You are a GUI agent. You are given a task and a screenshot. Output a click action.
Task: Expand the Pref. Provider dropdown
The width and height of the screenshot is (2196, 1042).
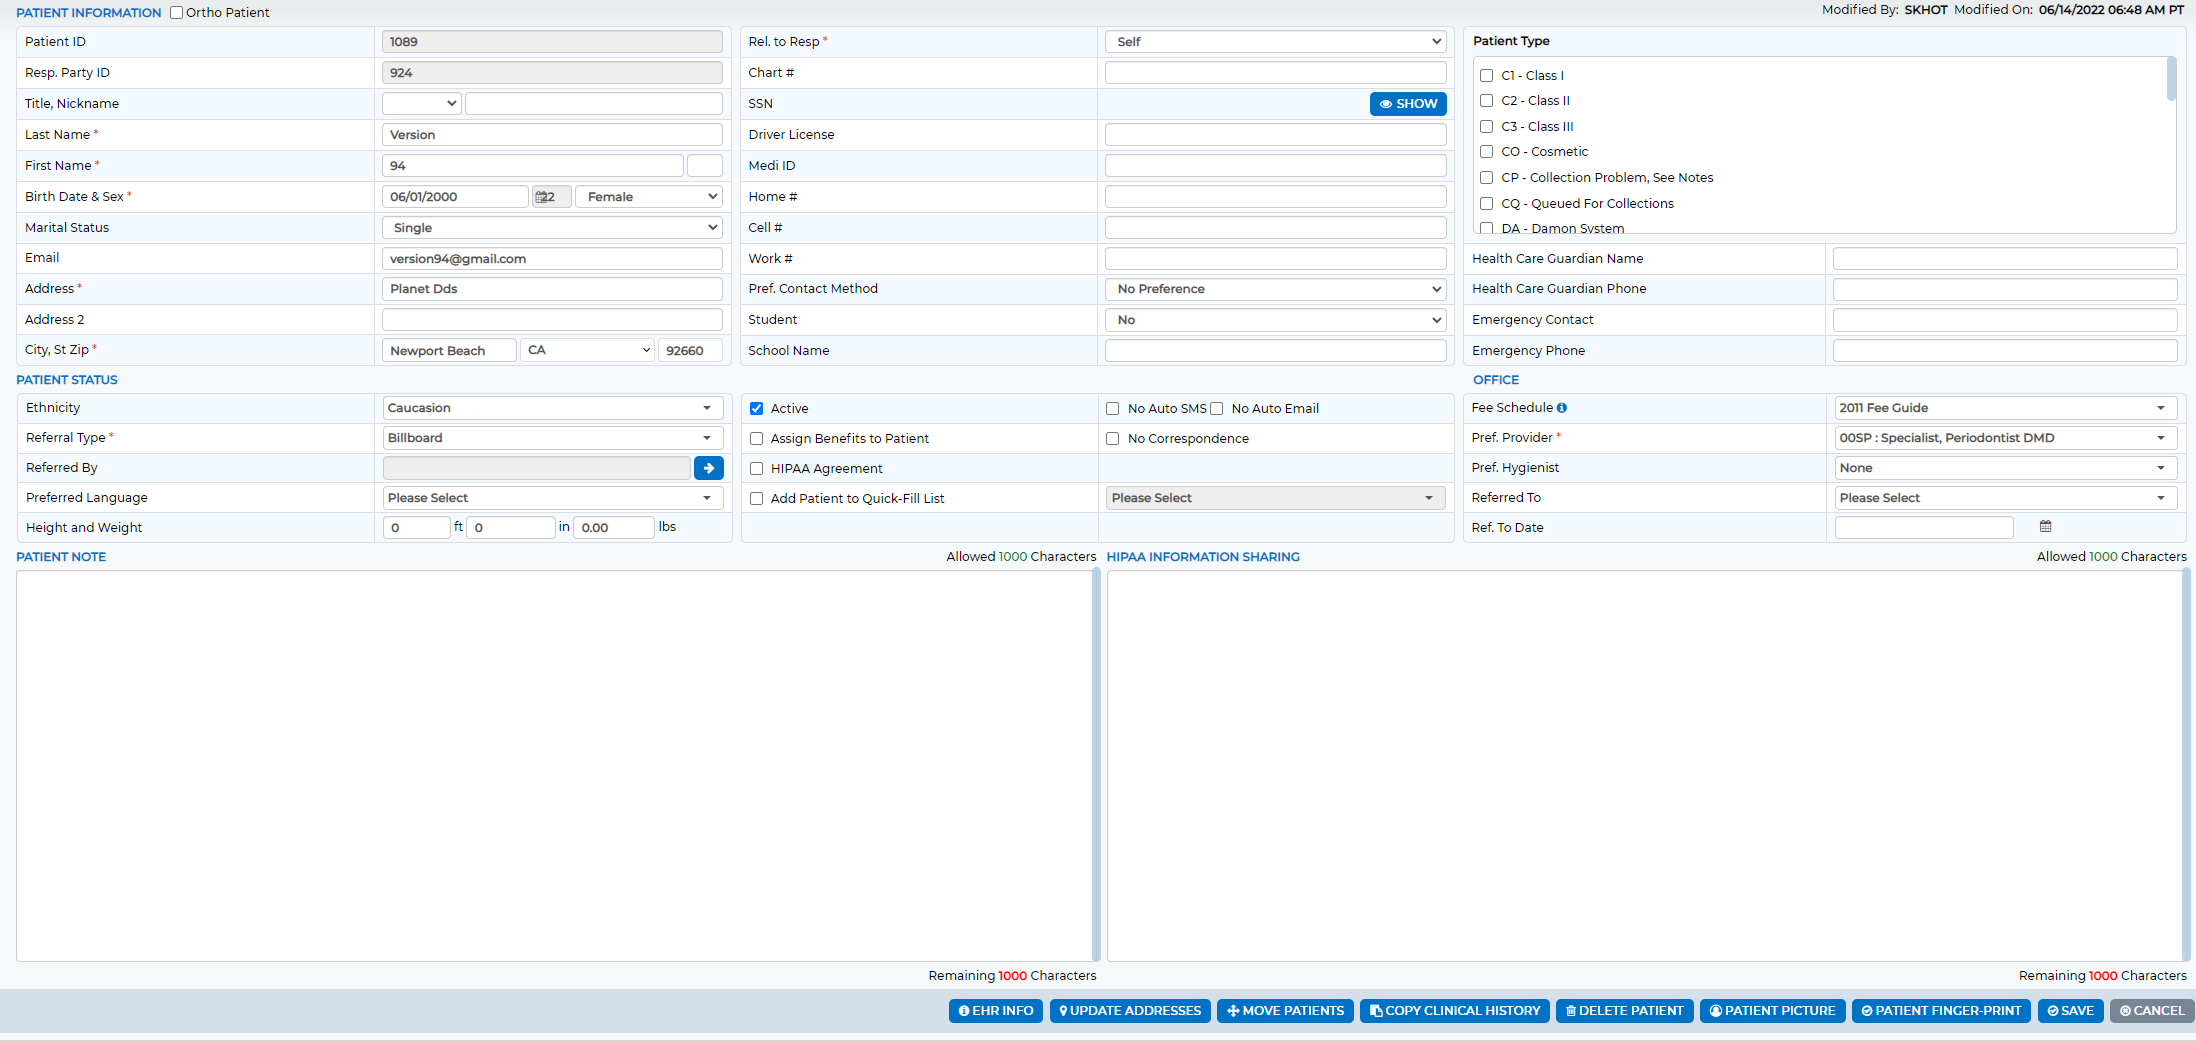(x=2005, y=438)
